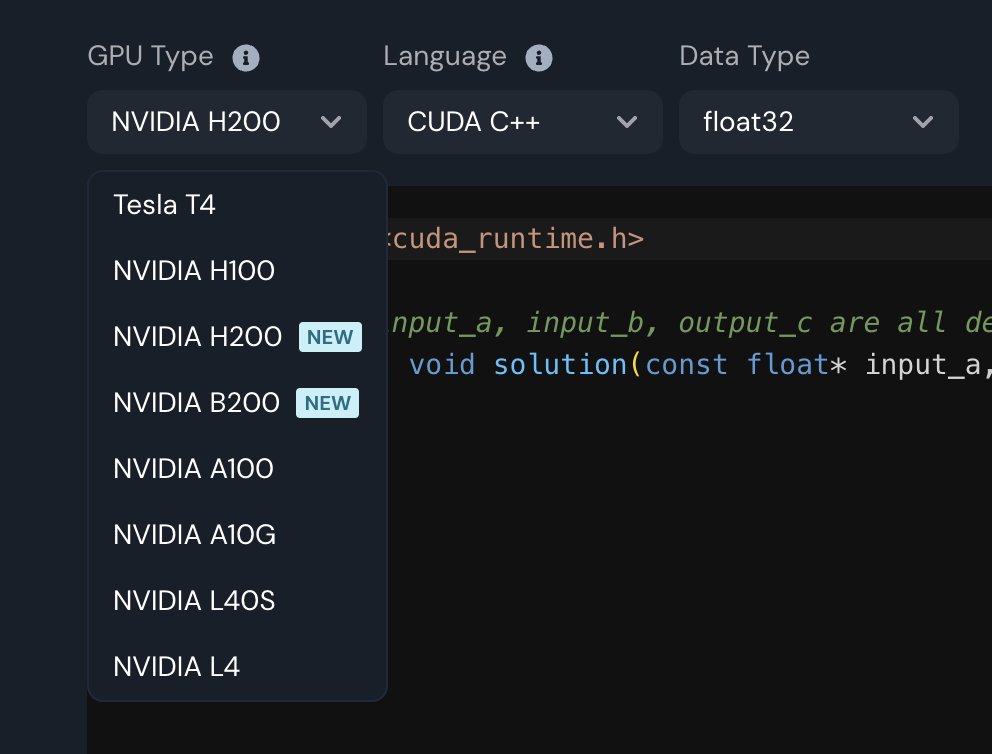Image resolution: width=992 pixels, height=754 pixels.
Task: Click the green comment line in code editor
Action: [x=690, y=323]
